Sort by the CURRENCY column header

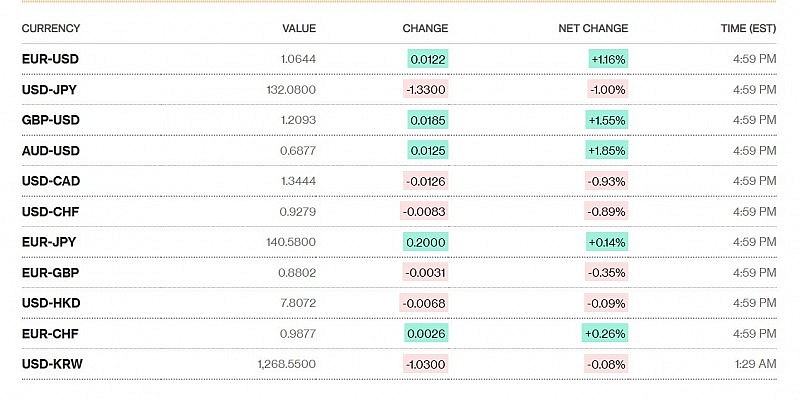coord(51,28)
